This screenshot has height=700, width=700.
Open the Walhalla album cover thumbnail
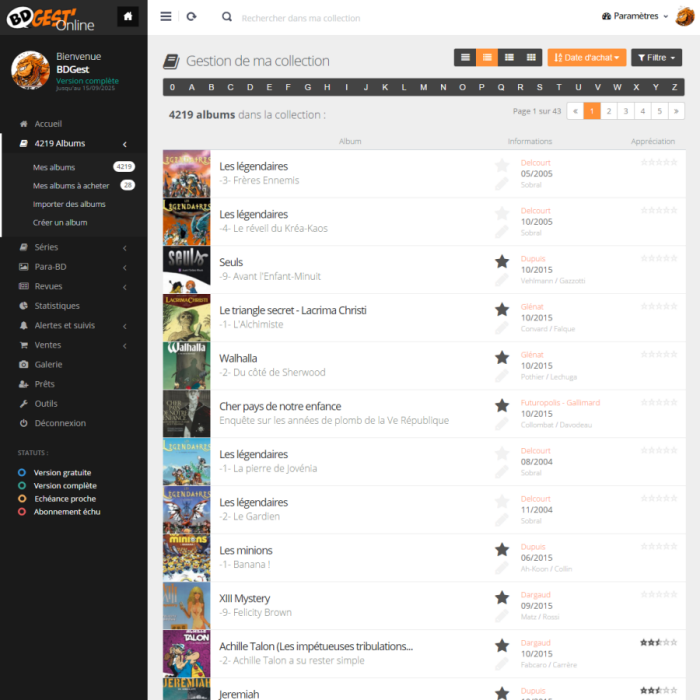coord(187,366)
